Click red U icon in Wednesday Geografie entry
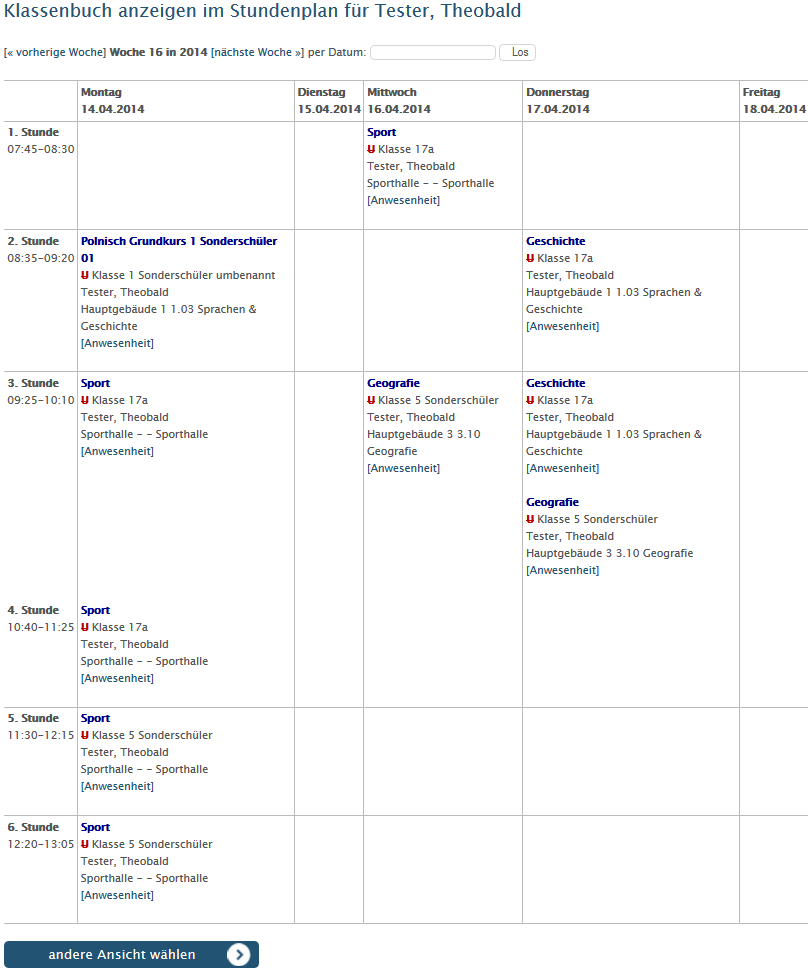808x971 pixels. [x=371, y=400]
